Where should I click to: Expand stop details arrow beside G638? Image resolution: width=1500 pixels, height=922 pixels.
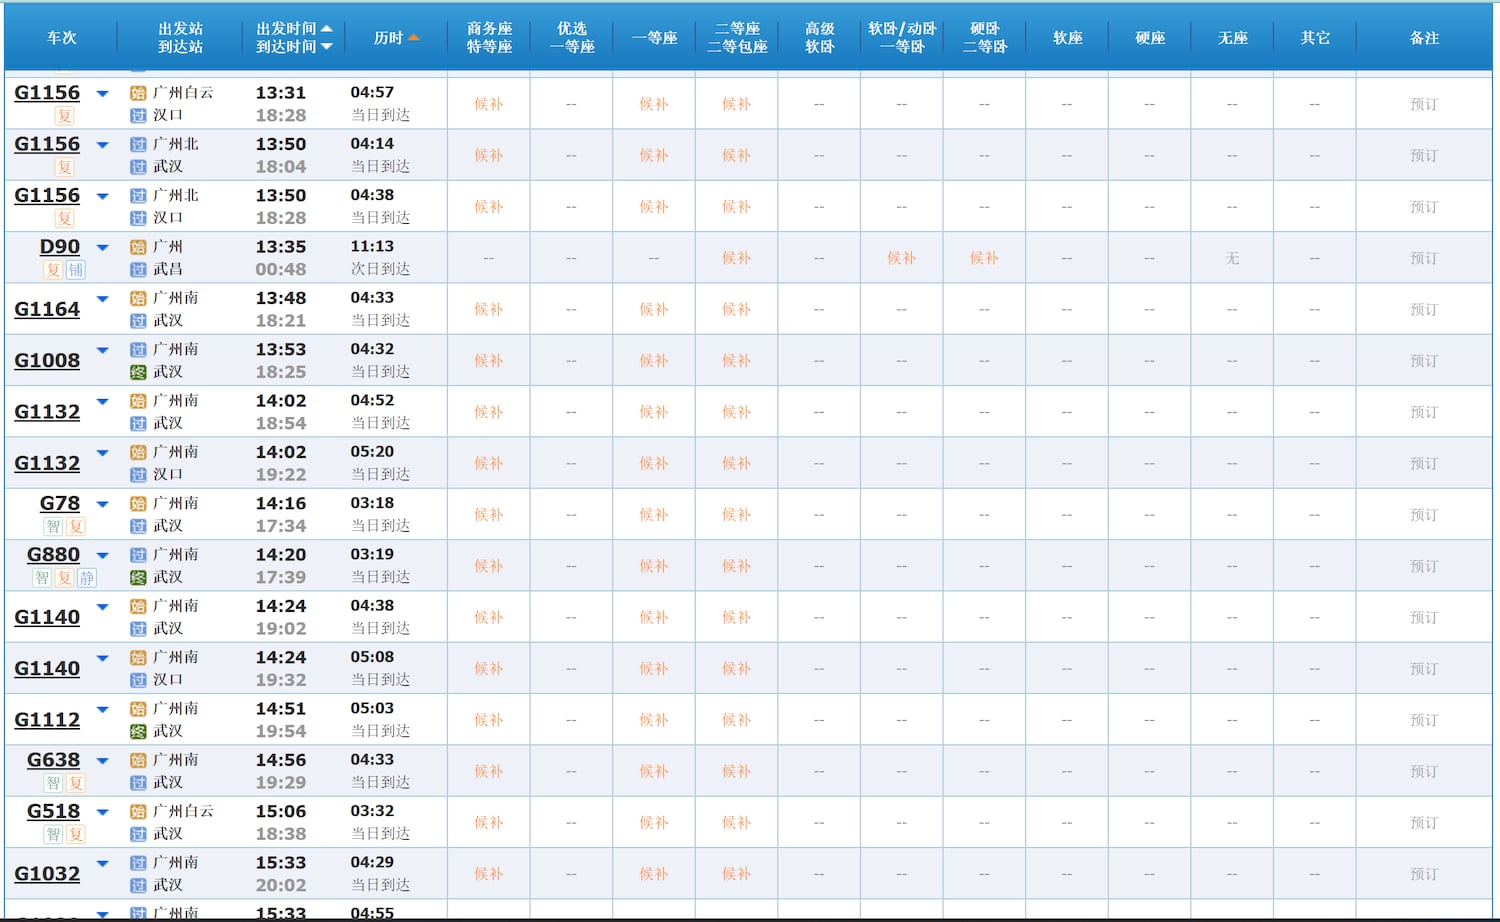pos(102,760)
